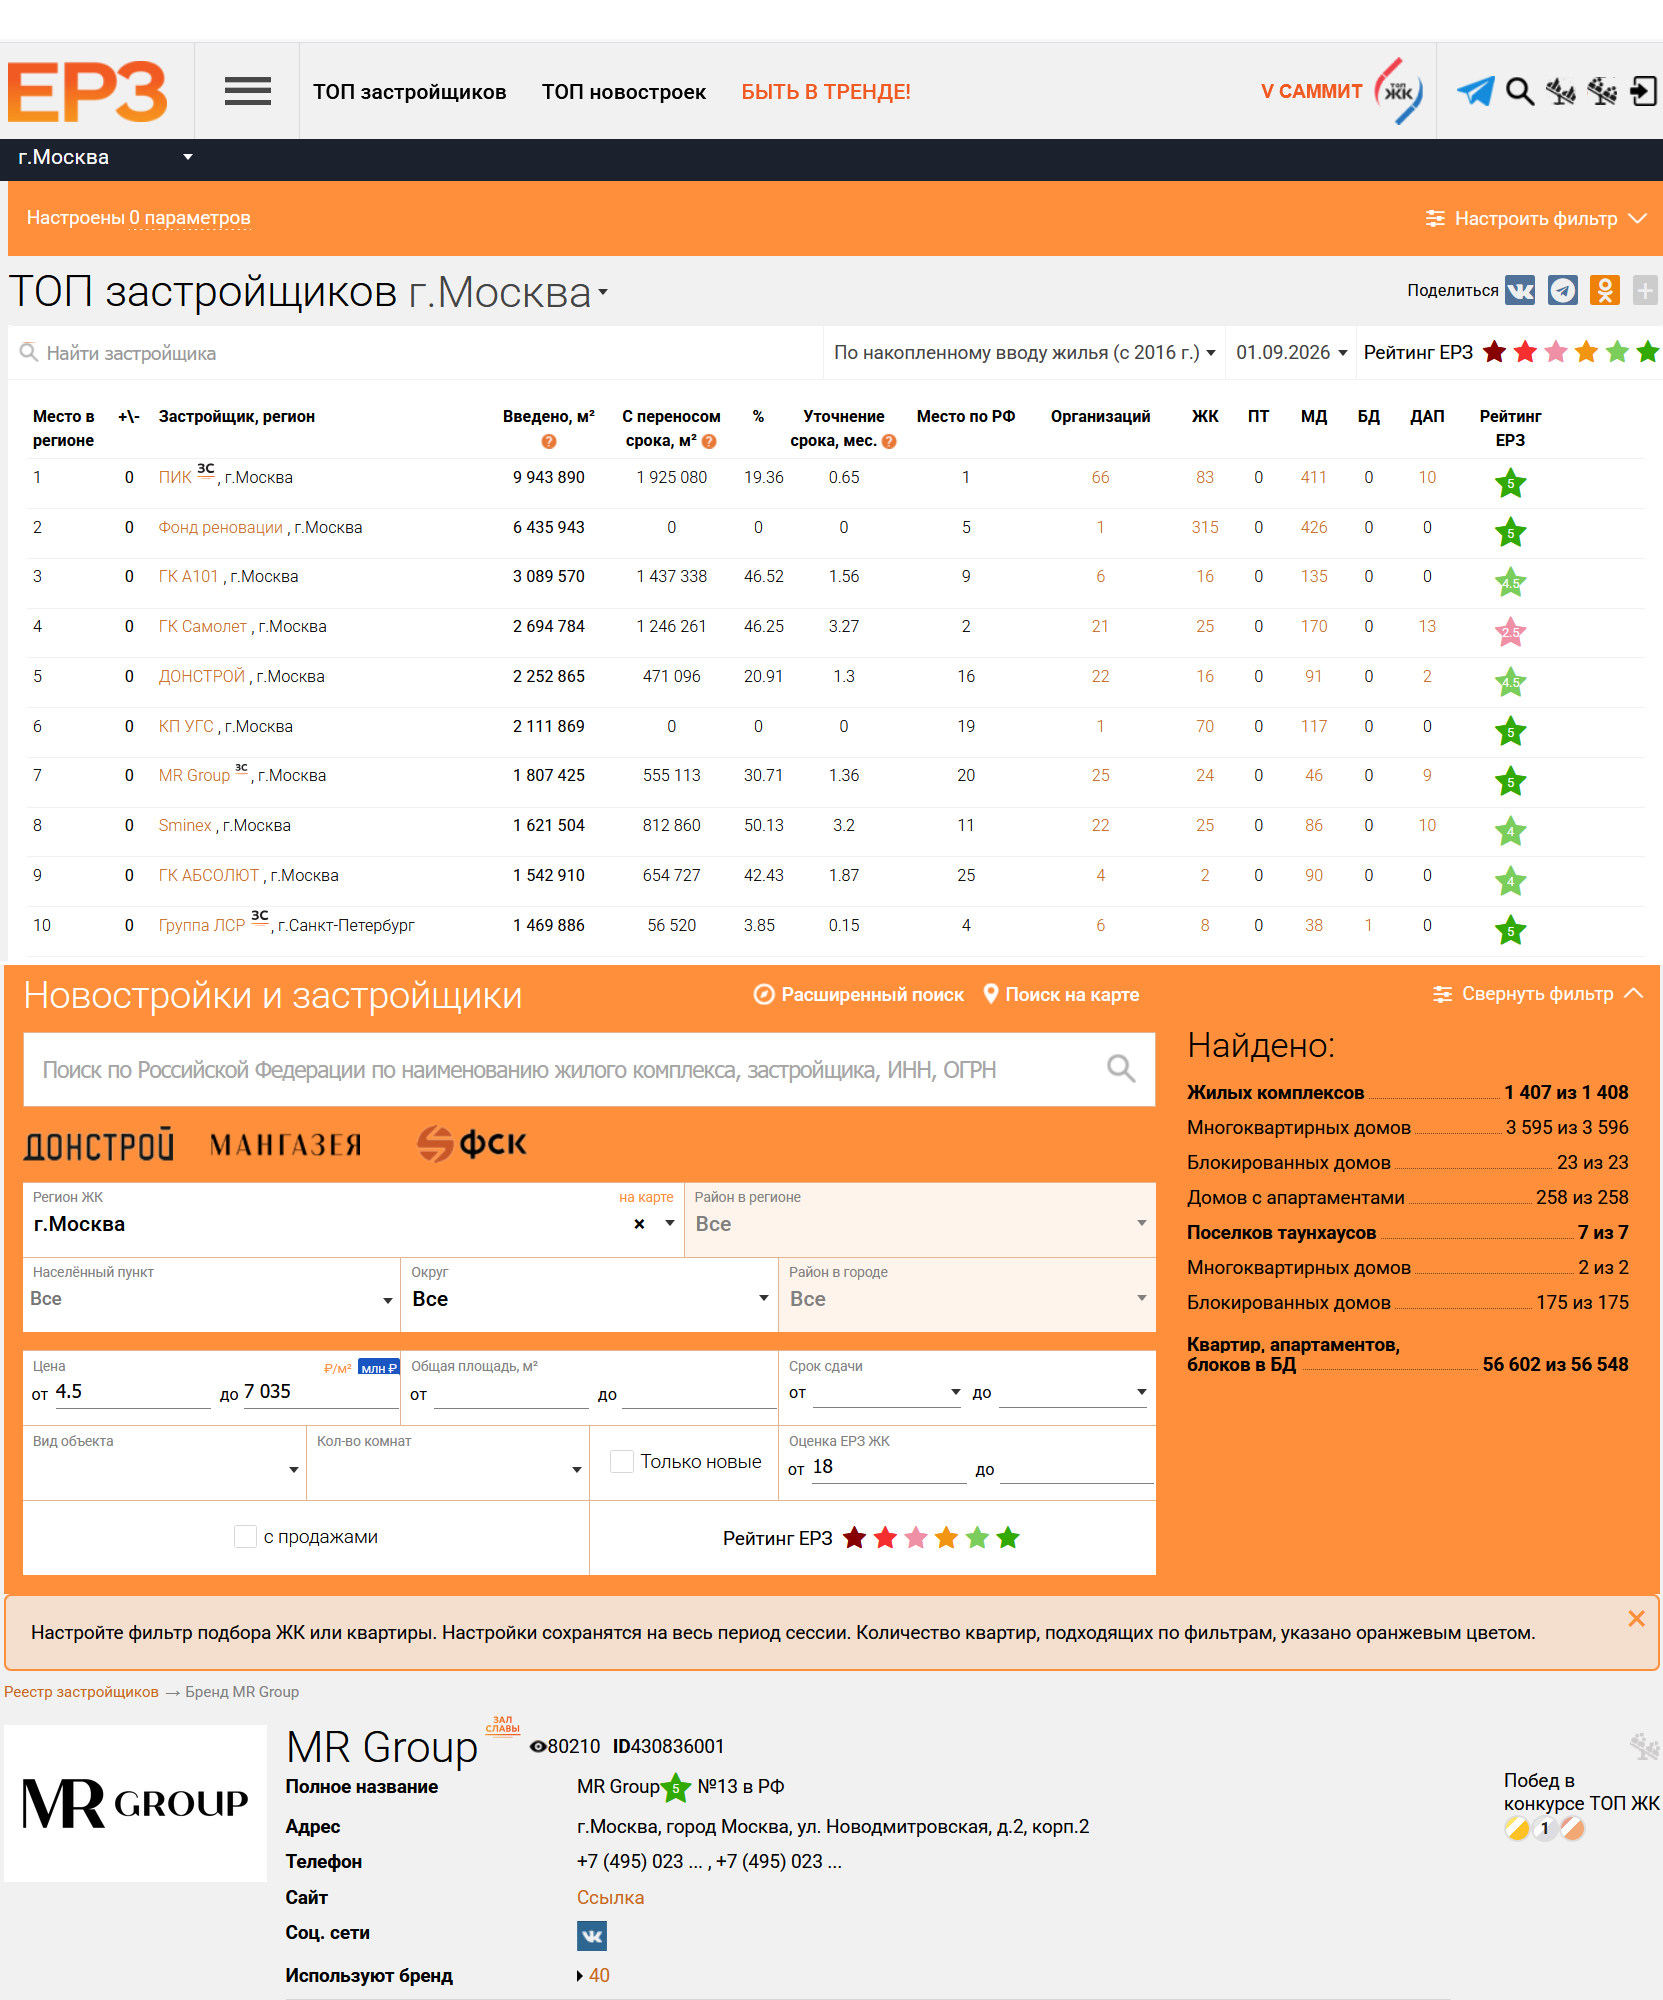
Task: Click the green 5 star beside MR Group full name
Action: click(676, 1787)
